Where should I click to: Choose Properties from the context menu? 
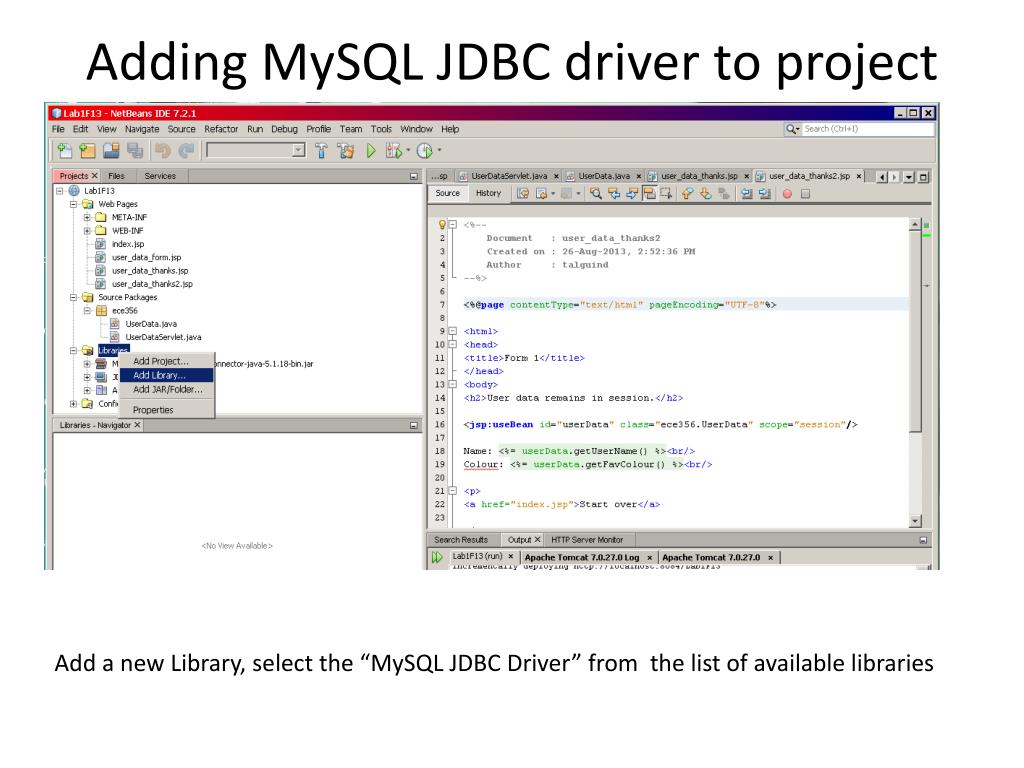point(167,410)
